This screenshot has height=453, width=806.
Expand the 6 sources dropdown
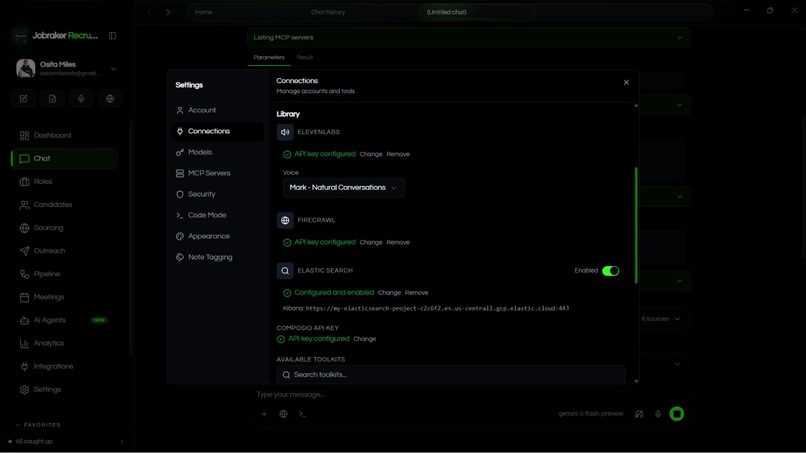(x=661, y=319)
